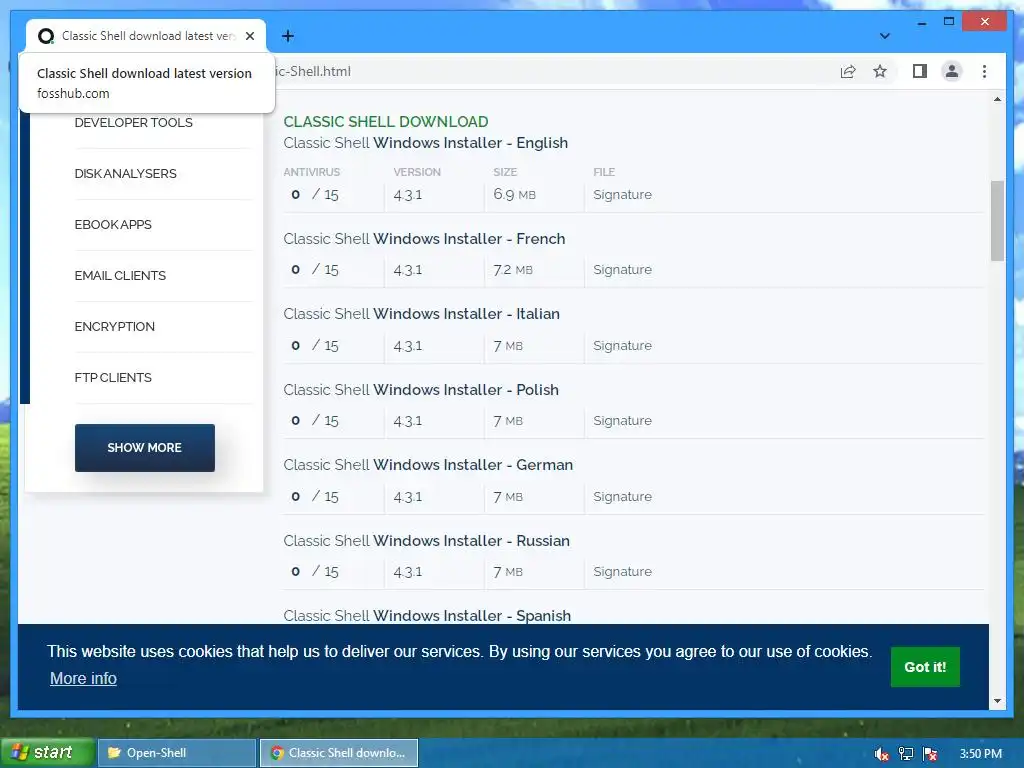Open a new browser tab
This screenshot has width=1024, height=768.
[x=288, y=36]
